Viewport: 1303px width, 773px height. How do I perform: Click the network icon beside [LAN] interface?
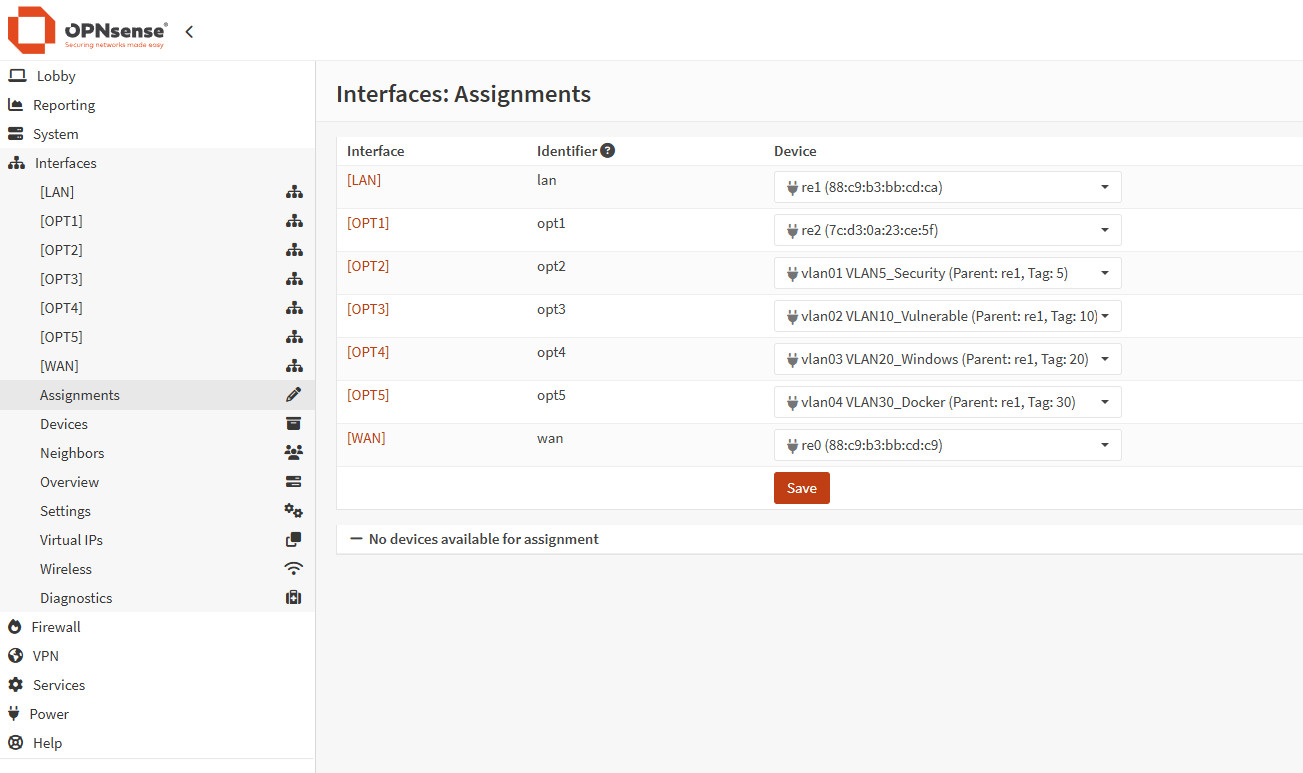293,191
